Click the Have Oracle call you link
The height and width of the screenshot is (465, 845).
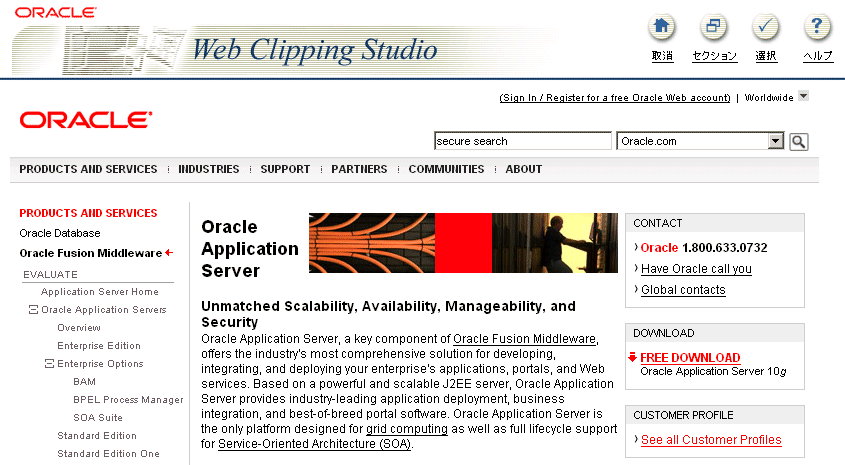tap(696, 269)
